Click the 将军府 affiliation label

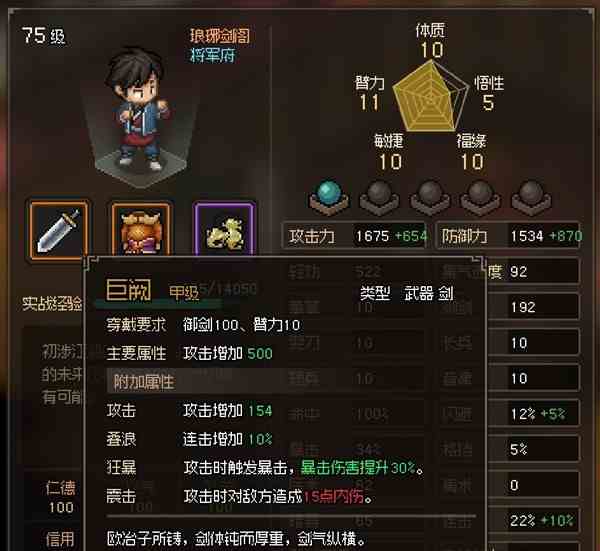pos(212,56)
